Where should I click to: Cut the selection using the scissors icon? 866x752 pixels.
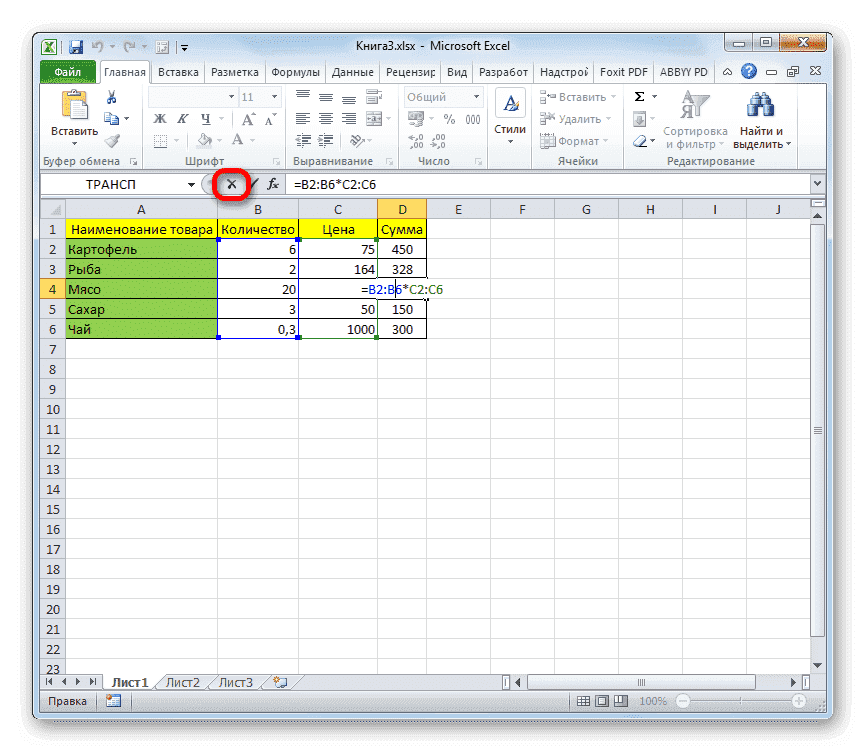coord(112,96)
